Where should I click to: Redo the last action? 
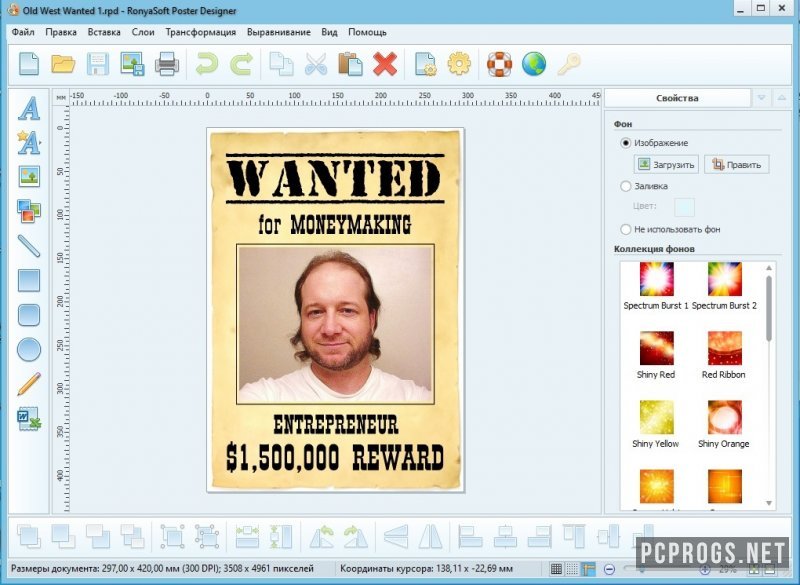241,64
